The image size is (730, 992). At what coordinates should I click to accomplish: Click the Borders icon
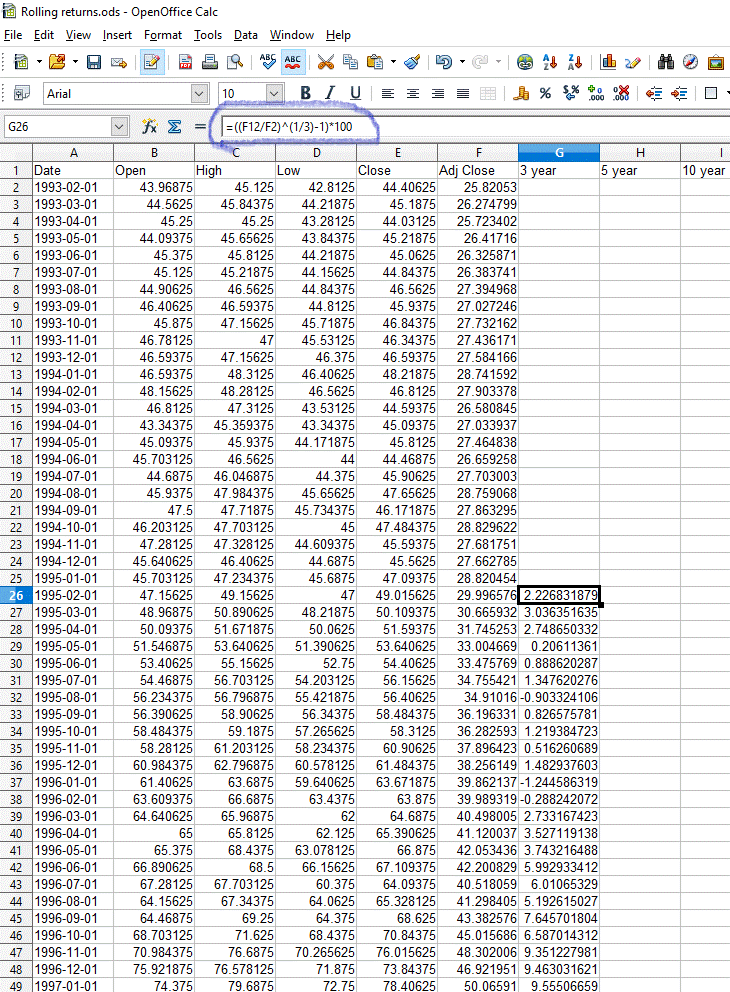[x=711, y=94]
